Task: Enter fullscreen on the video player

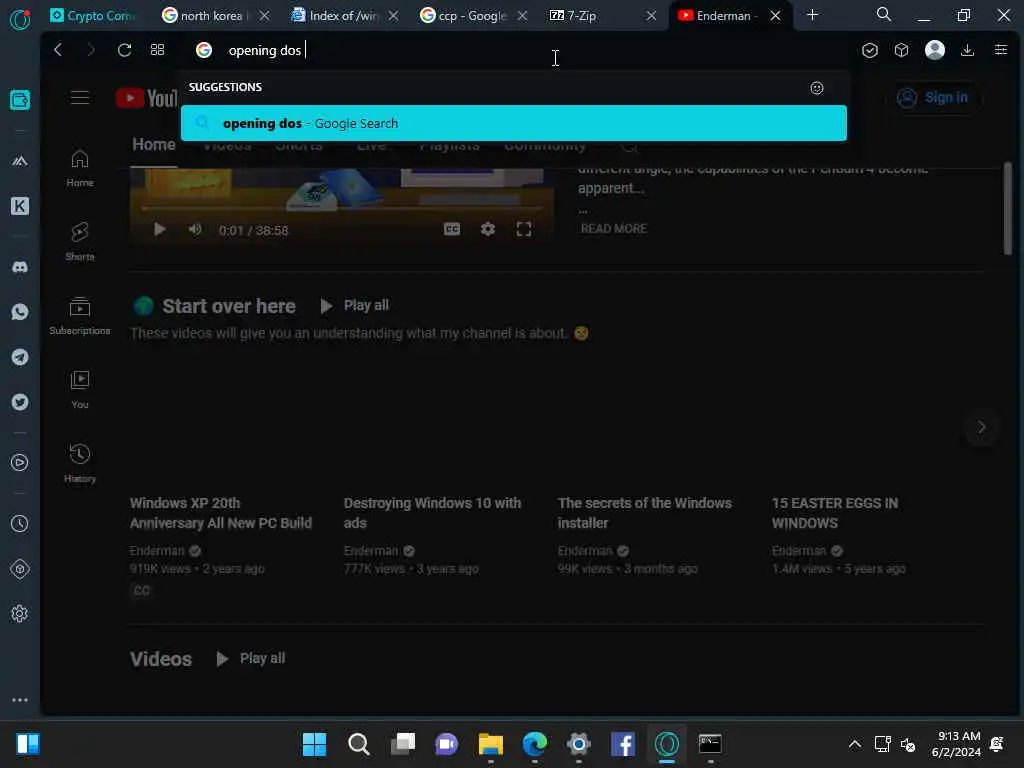Action: (524, 229)
